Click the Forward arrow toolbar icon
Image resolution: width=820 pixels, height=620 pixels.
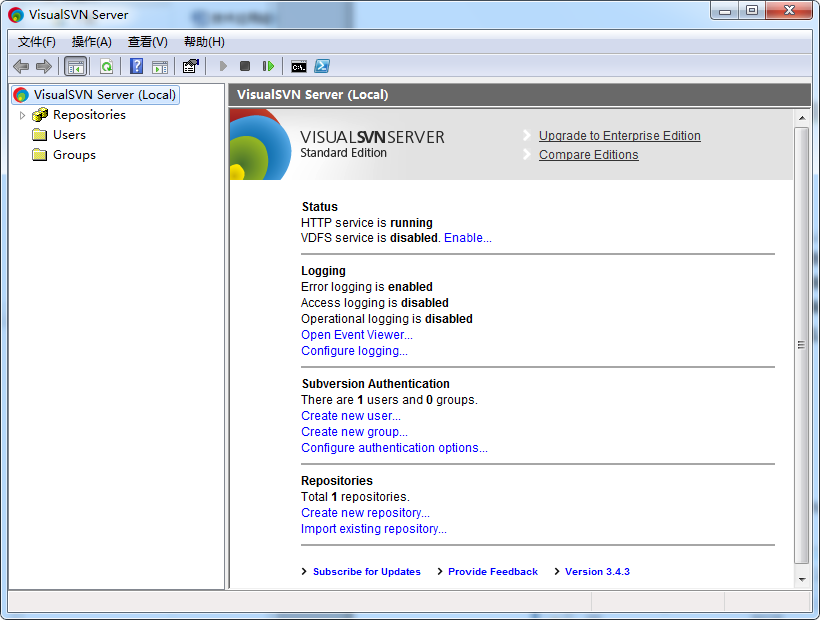coord(44,66)
